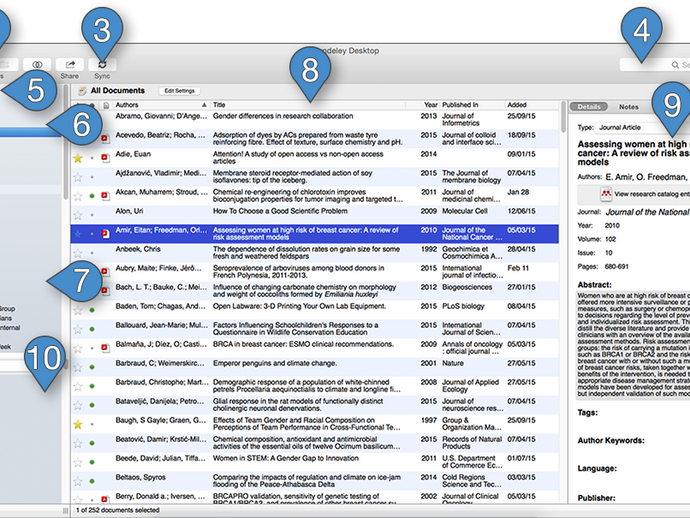Screen dimensions: 690x518
Task: Click the Share toolbar icon
Action: click(x=70, y=65)
